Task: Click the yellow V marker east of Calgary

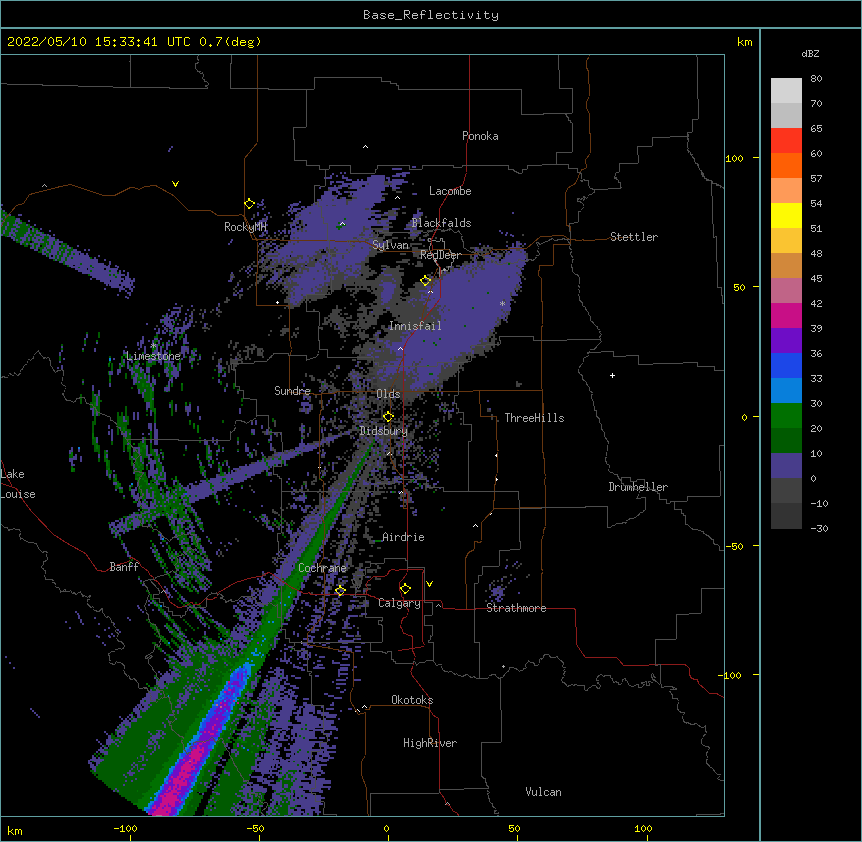Action: tap(429, 584)
